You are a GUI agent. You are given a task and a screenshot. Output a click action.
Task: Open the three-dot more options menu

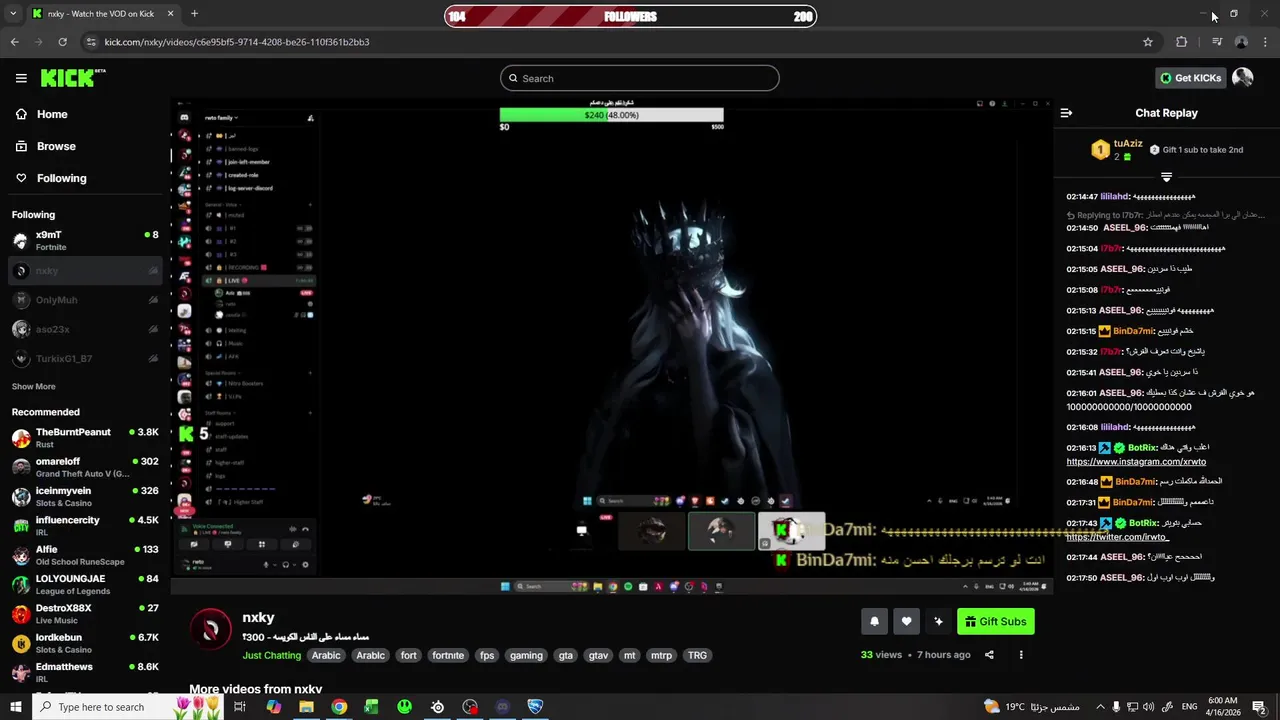1021,655
